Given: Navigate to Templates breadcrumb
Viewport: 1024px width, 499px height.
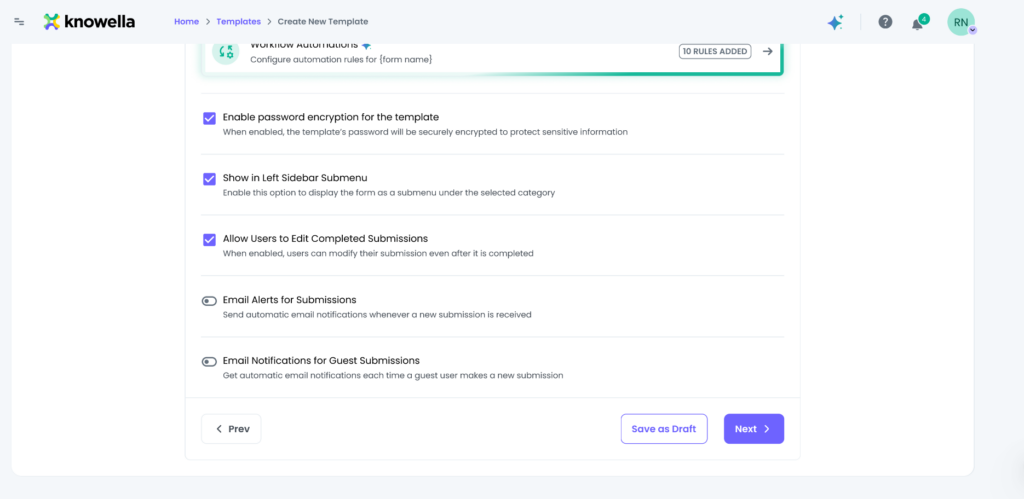Looking at the screenshot, I should tap(238, 21).
